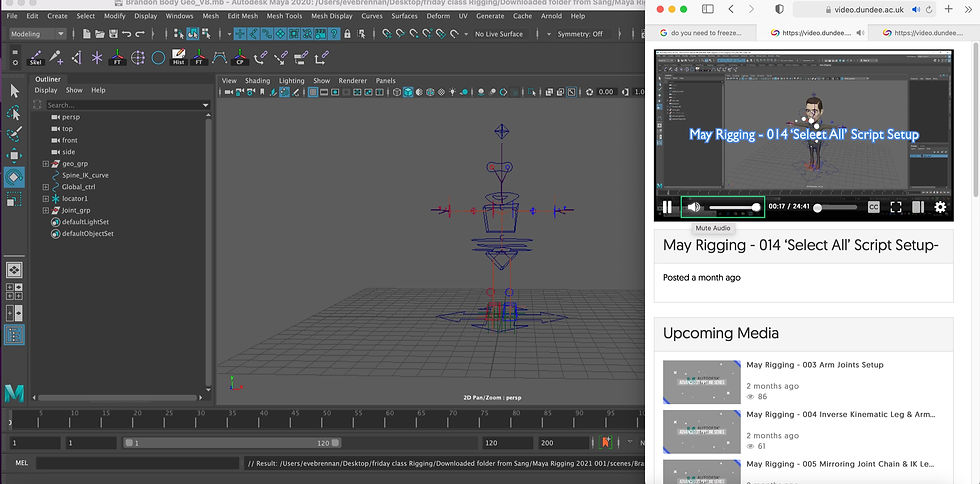The image size is (980, 484).
Task: Open video player settings gear
Action: click(939, 207)
